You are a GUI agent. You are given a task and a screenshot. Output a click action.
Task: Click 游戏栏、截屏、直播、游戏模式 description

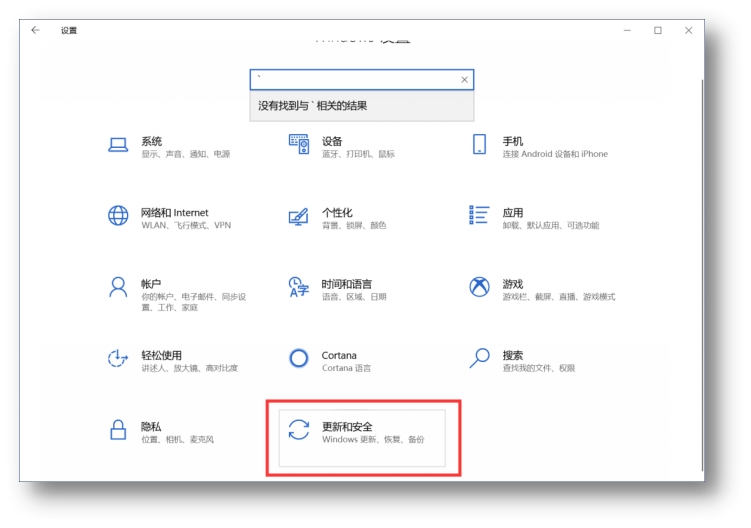tap(559, 297)
